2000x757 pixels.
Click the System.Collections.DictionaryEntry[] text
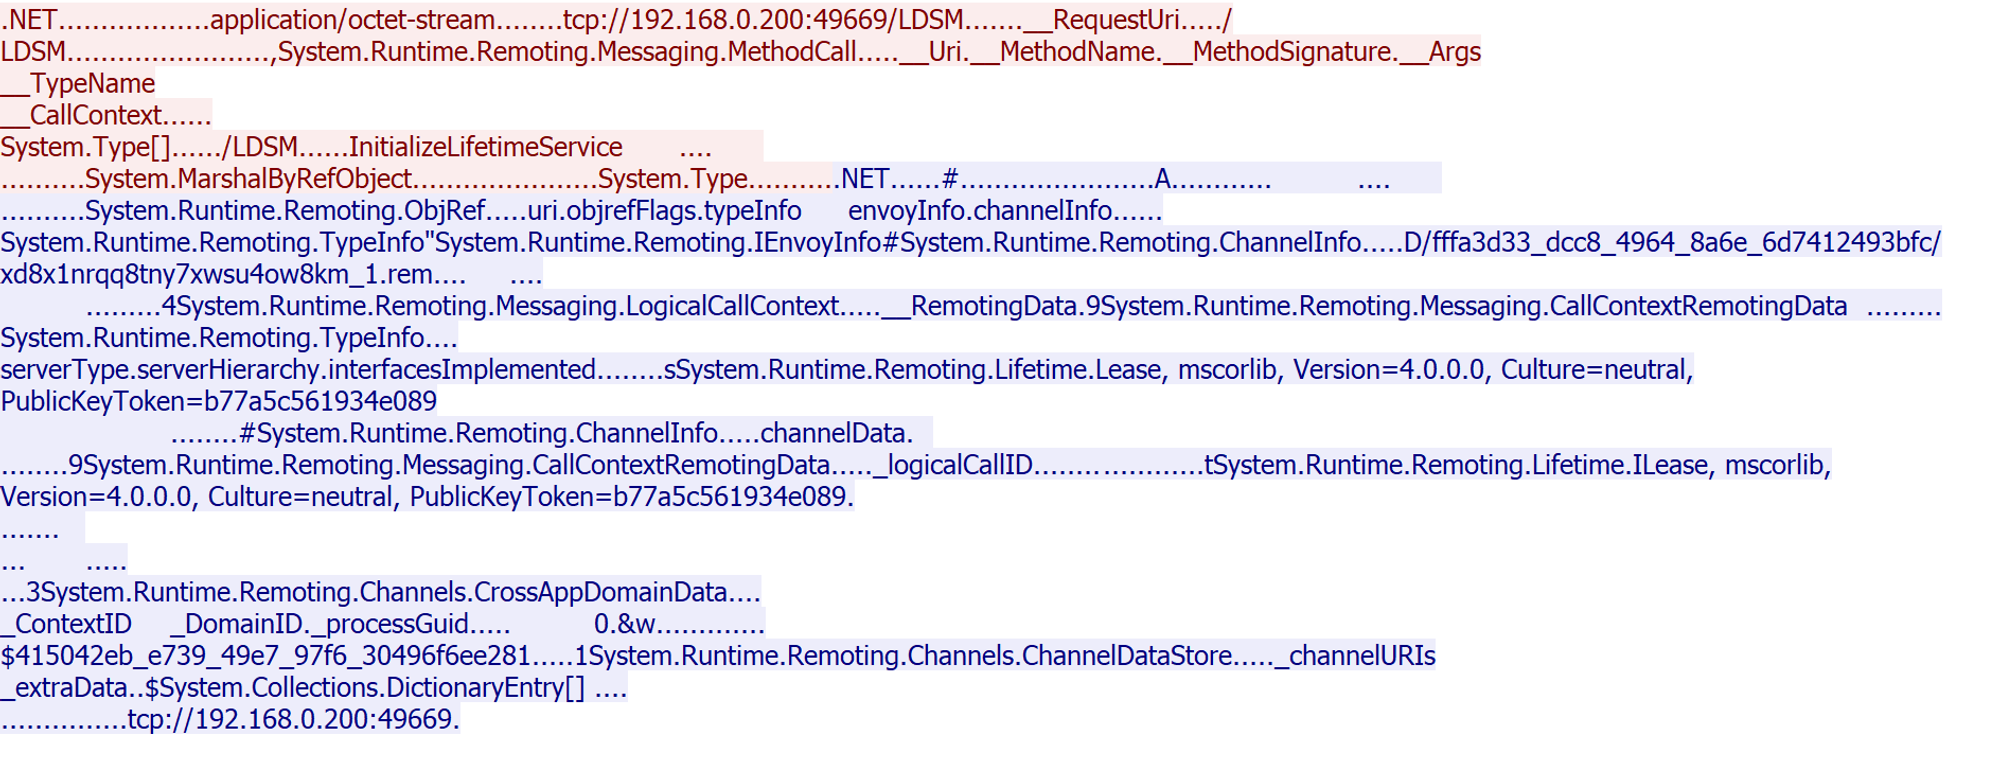[365, 689]
